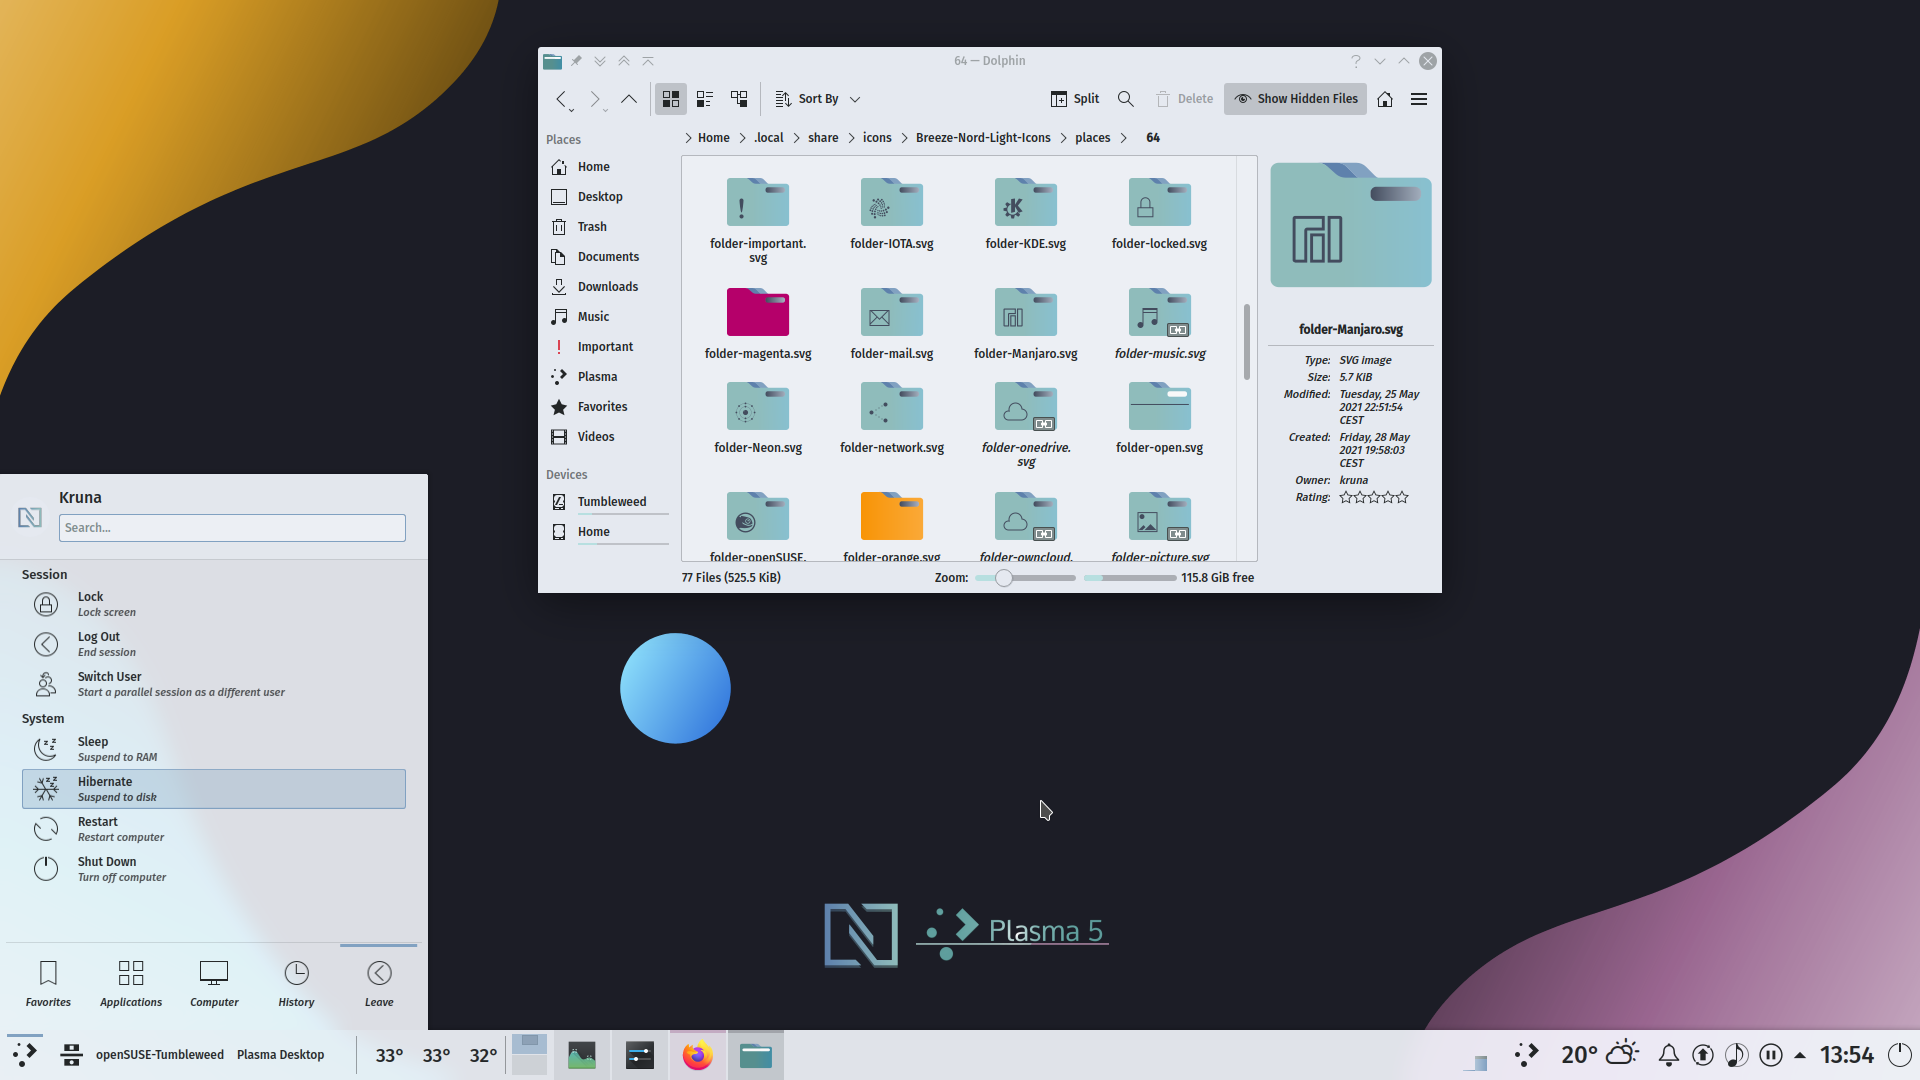Click breadcrumb chevron before Home
The image size is (1920, 1080).
688,138
